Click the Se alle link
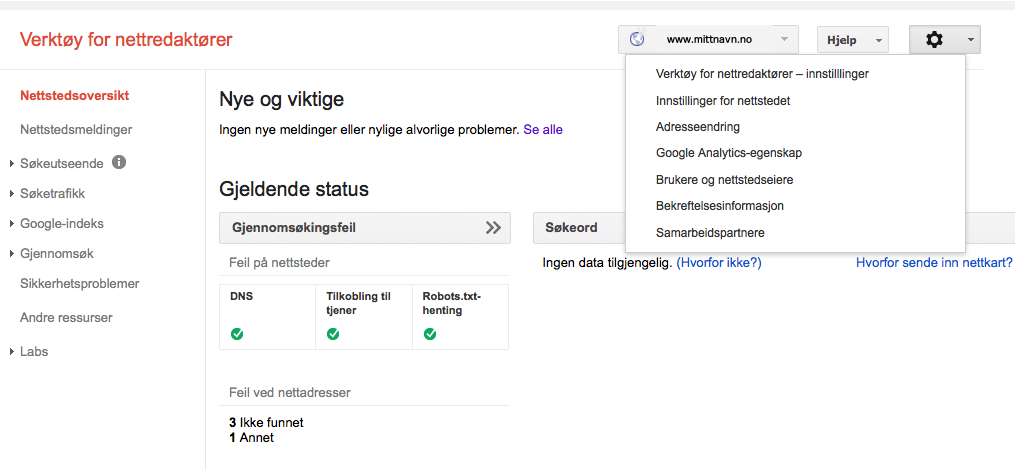Viewport: 1016px width, 470px height. (x=543, y=130)
